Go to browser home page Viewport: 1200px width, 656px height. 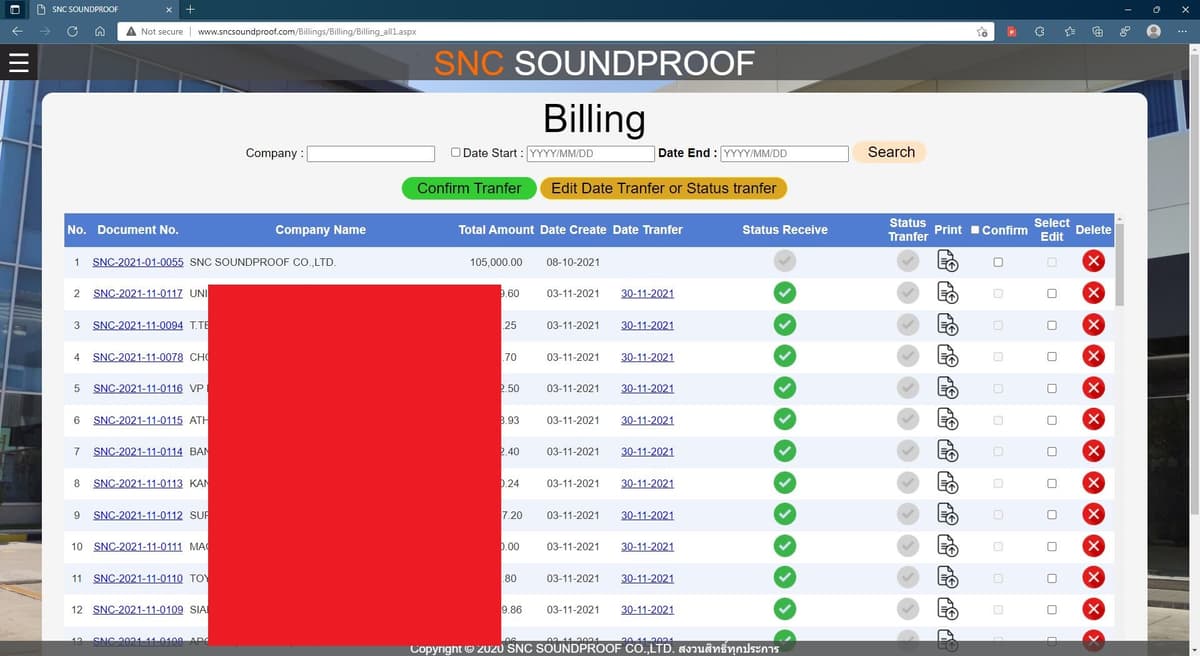click(x=100, y=31)
